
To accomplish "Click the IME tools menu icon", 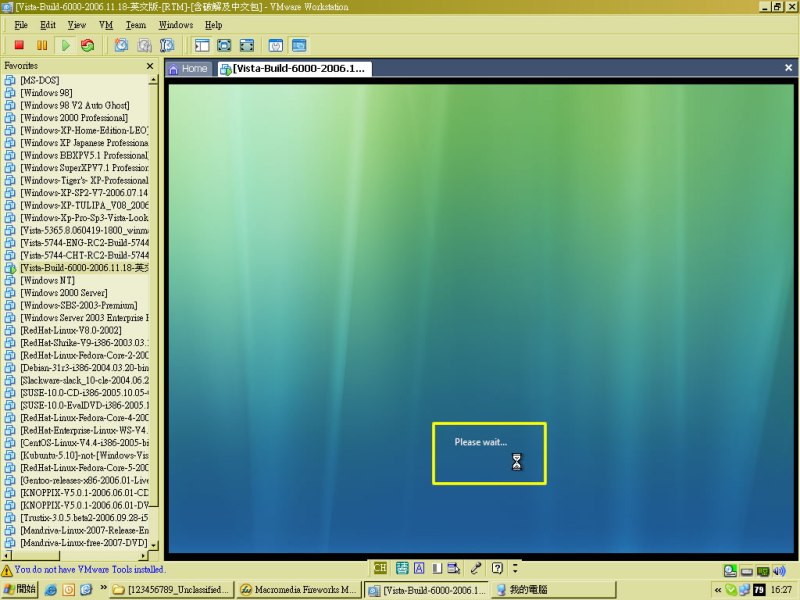I will 453,568.
